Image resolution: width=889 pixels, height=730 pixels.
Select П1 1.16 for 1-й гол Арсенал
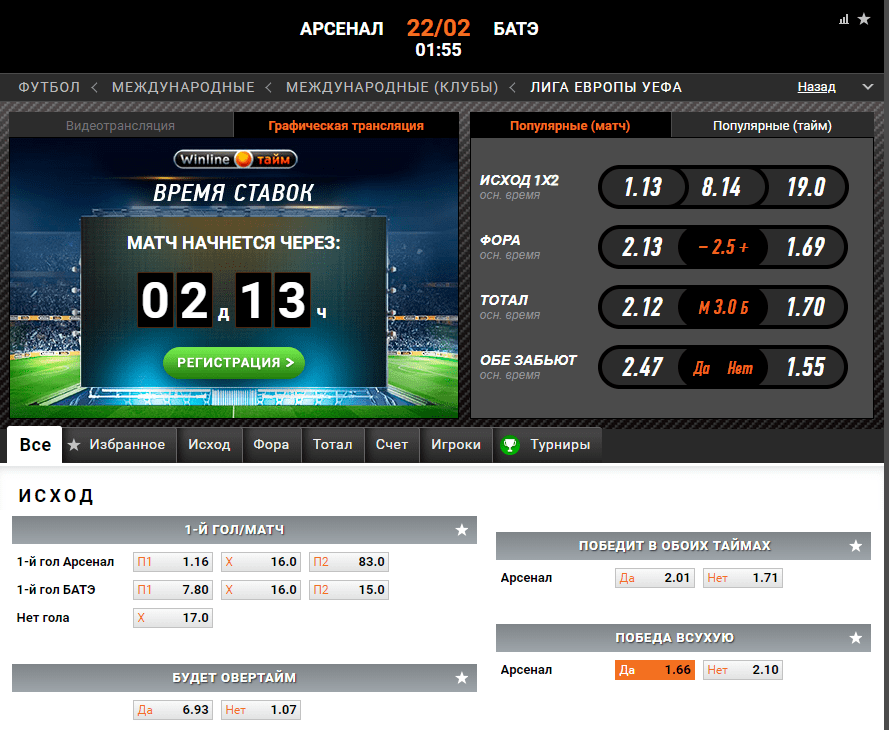point(173,562)
